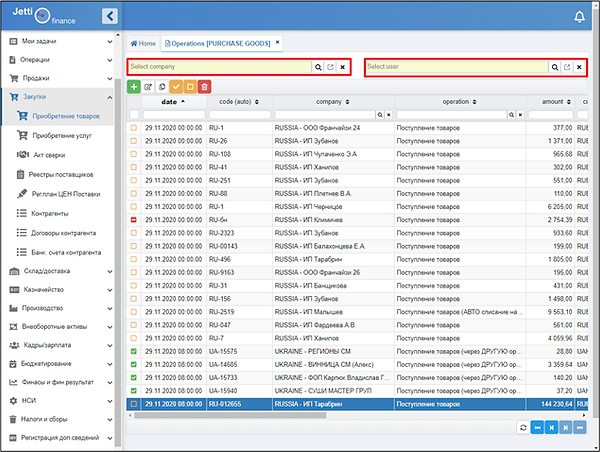Screen dimensions: 600x452
Task: Copy the selected document
Action: point(162,87)
